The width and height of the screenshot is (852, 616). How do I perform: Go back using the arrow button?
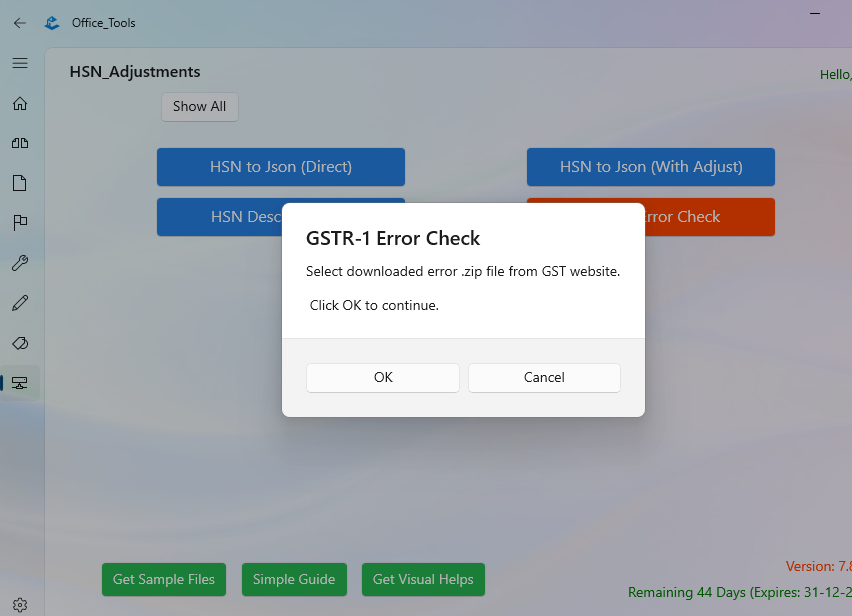19,22
